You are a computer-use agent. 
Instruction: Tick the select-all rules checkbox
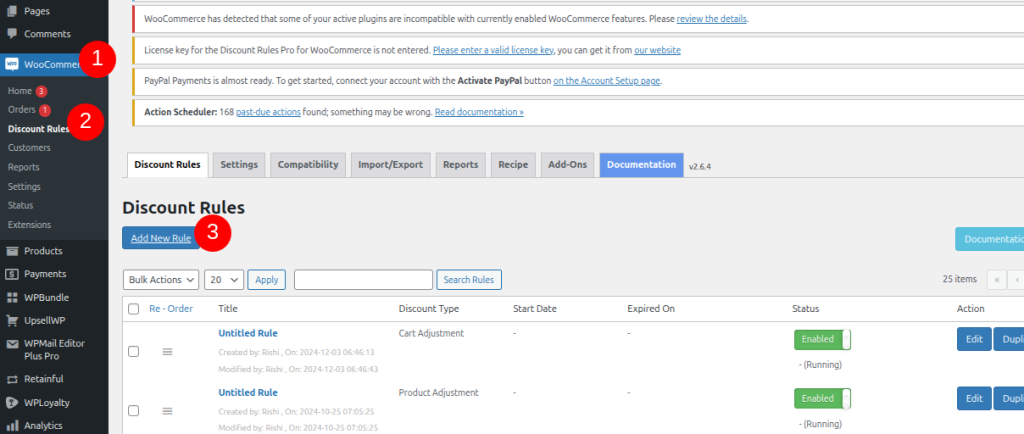point(134,309)
